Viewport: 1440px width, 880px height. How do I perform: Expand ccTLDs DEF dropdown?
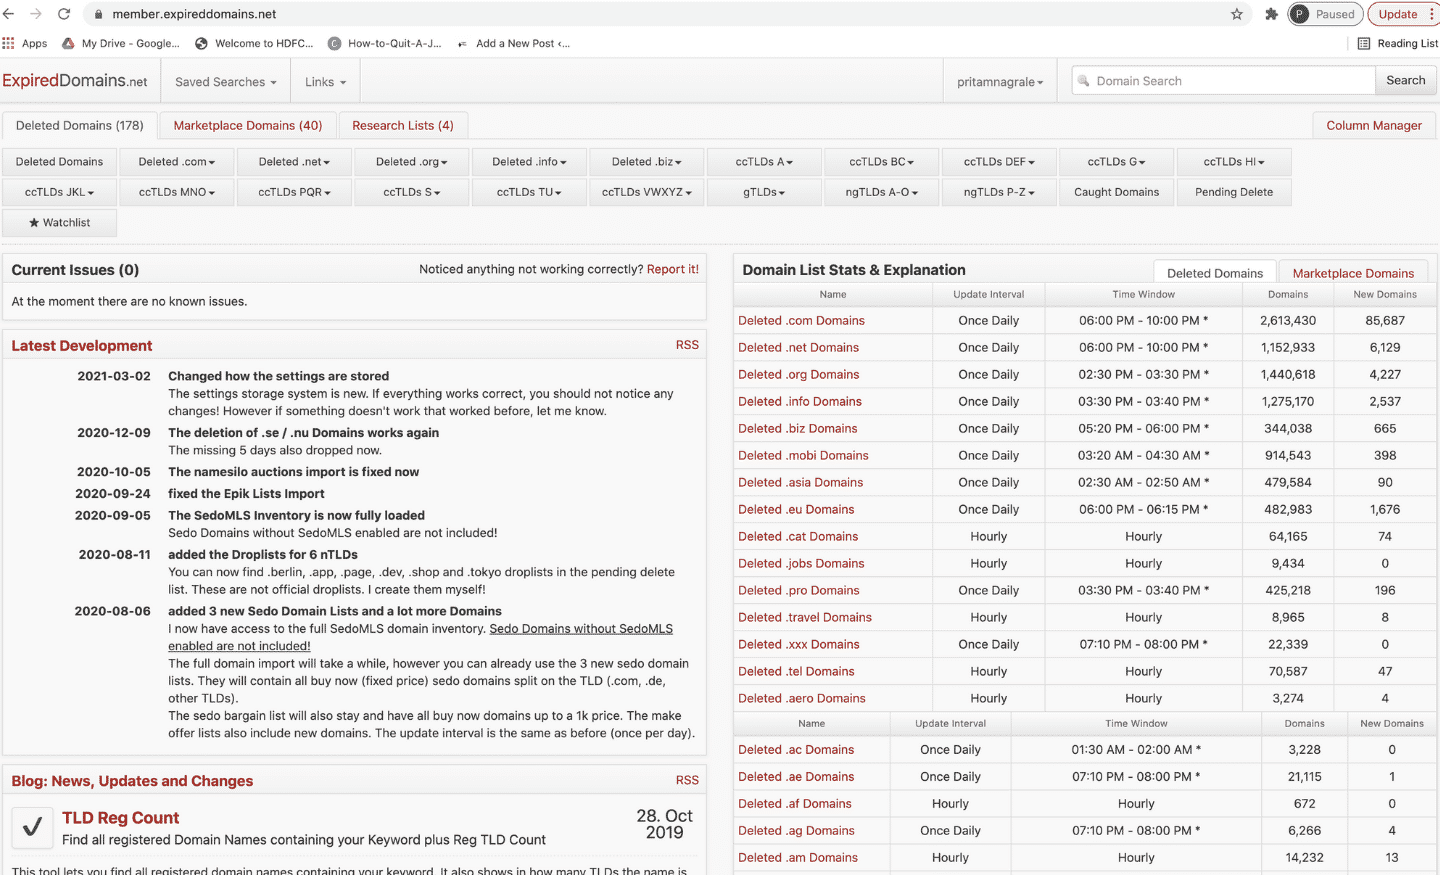click(x=999, y=162)
